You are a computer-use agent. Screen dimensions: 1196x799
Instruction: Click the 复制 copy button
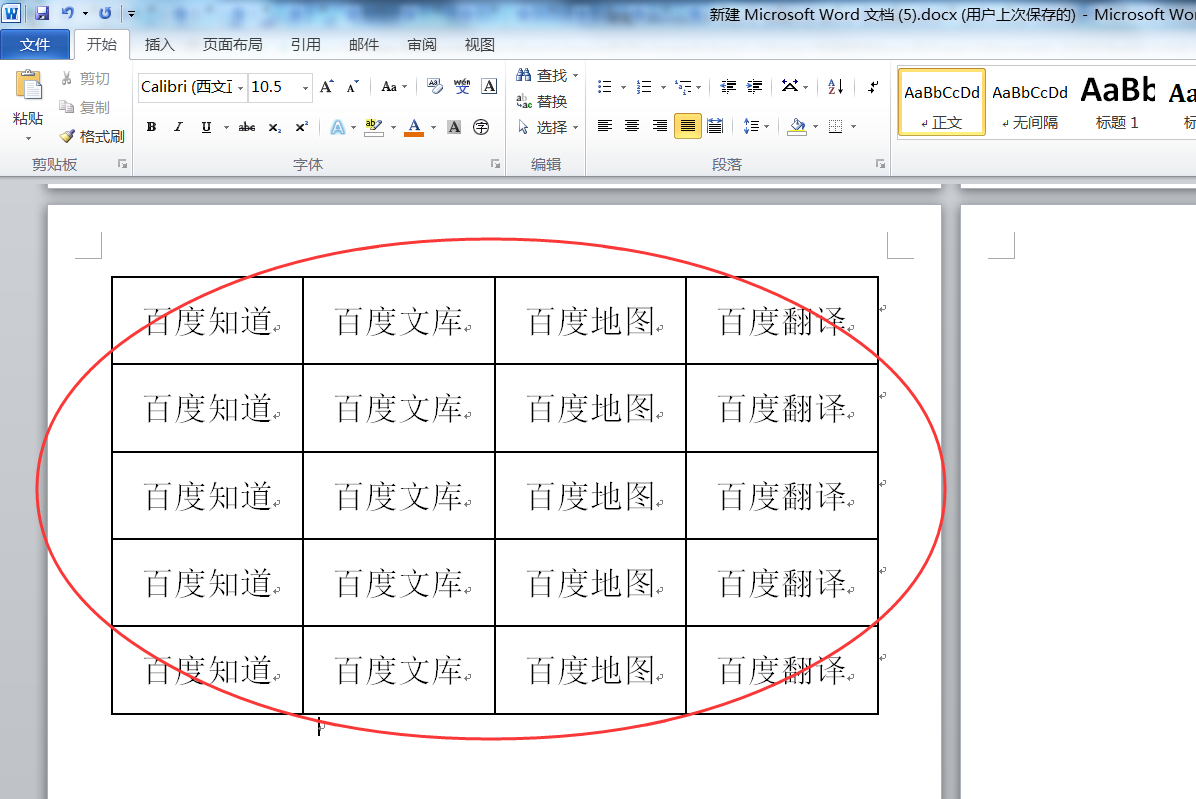[85, 107]
